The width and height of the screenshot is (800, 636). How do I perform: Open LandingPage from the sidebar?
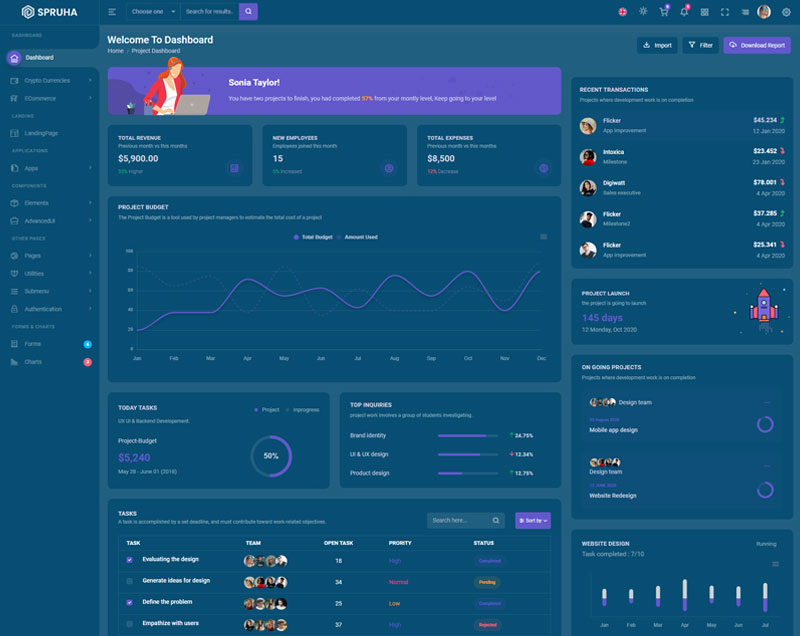(41, 133)
